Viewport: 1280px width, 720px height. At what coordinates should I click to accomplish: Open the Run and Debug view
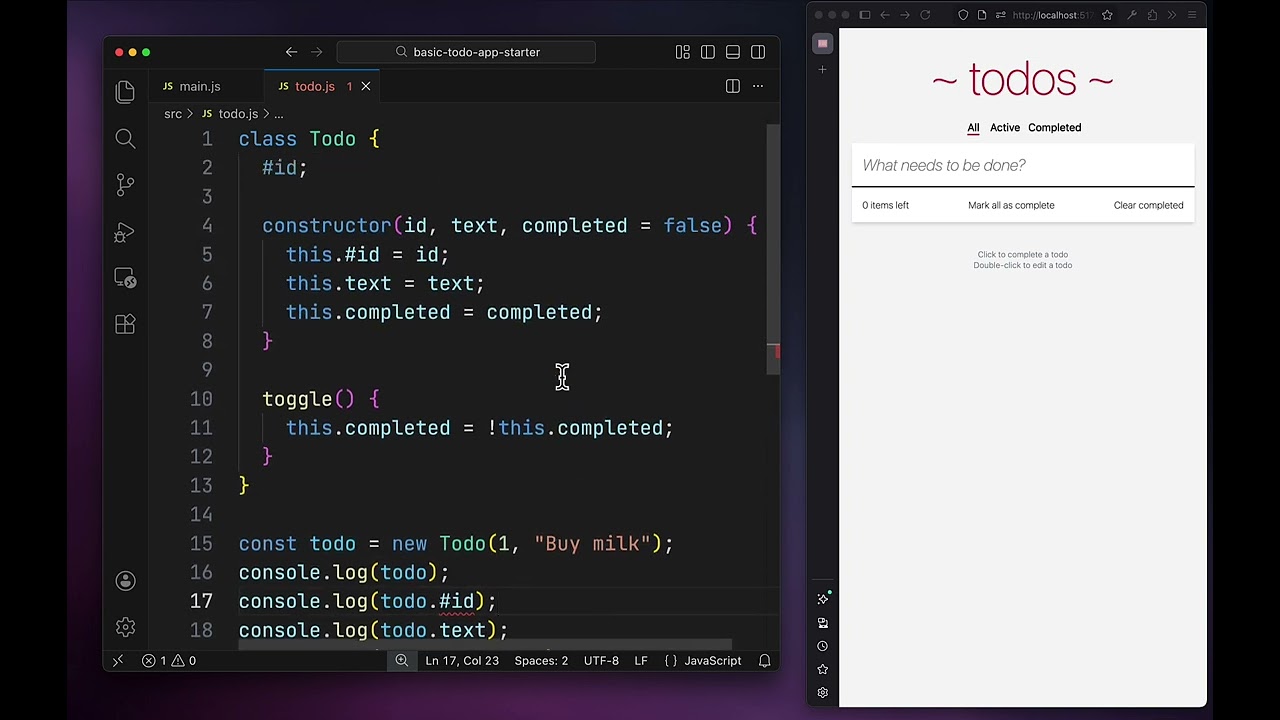coord(125,232)
